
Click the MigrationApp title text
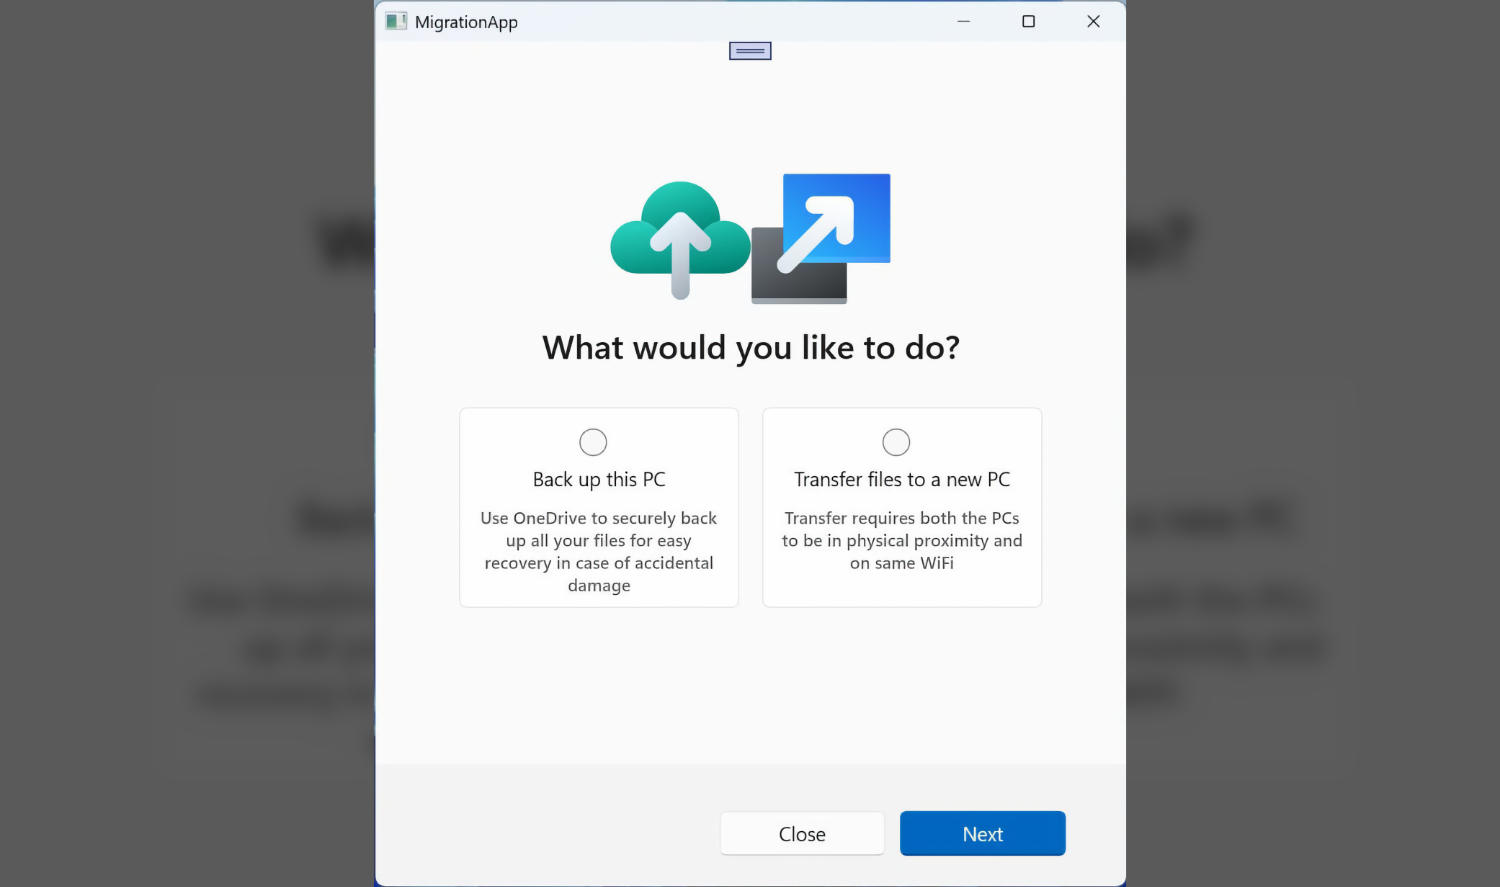pyautogui.click(x=466, y=22)
